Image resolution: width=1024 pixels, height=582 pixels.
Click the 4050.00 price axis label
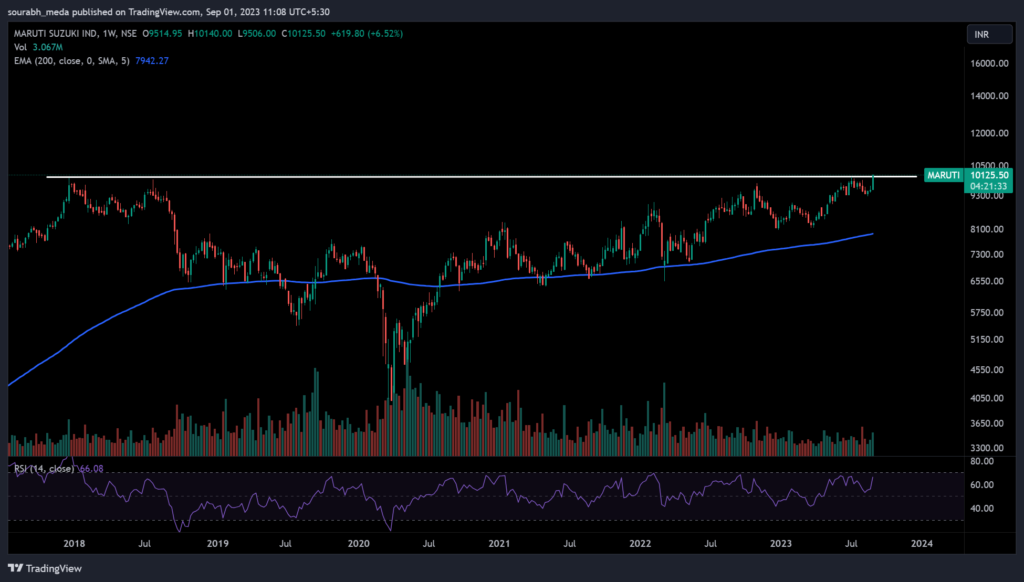coord(987,398)
